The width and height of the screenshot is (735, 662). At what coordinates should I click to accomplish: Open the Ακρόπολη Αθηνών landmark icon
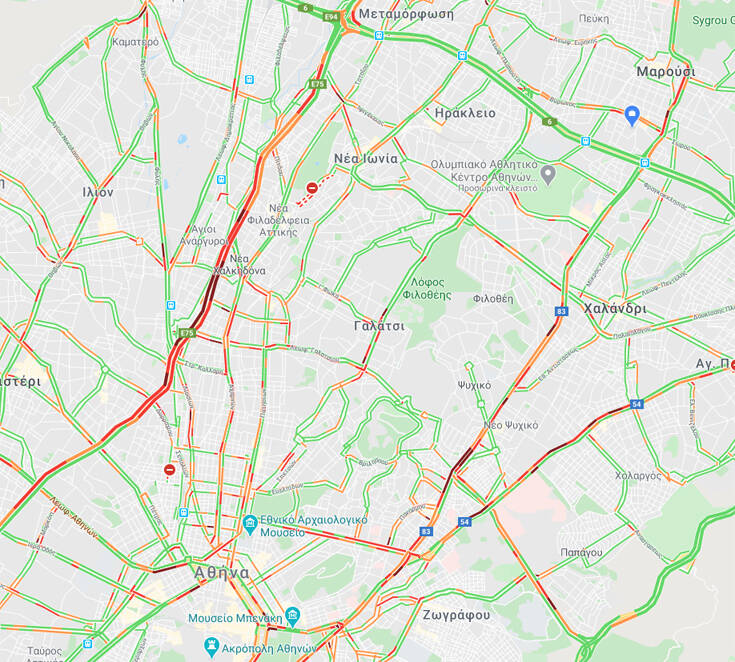(x=212, y=647)
